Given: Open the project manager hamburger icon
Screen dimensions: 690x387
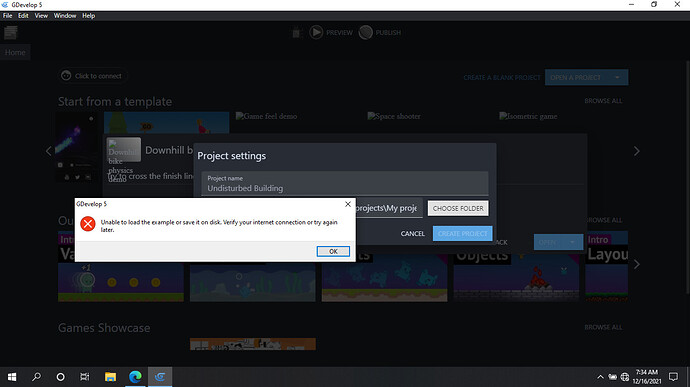Looking at the screenshot, I should click(x=11, y=33).
